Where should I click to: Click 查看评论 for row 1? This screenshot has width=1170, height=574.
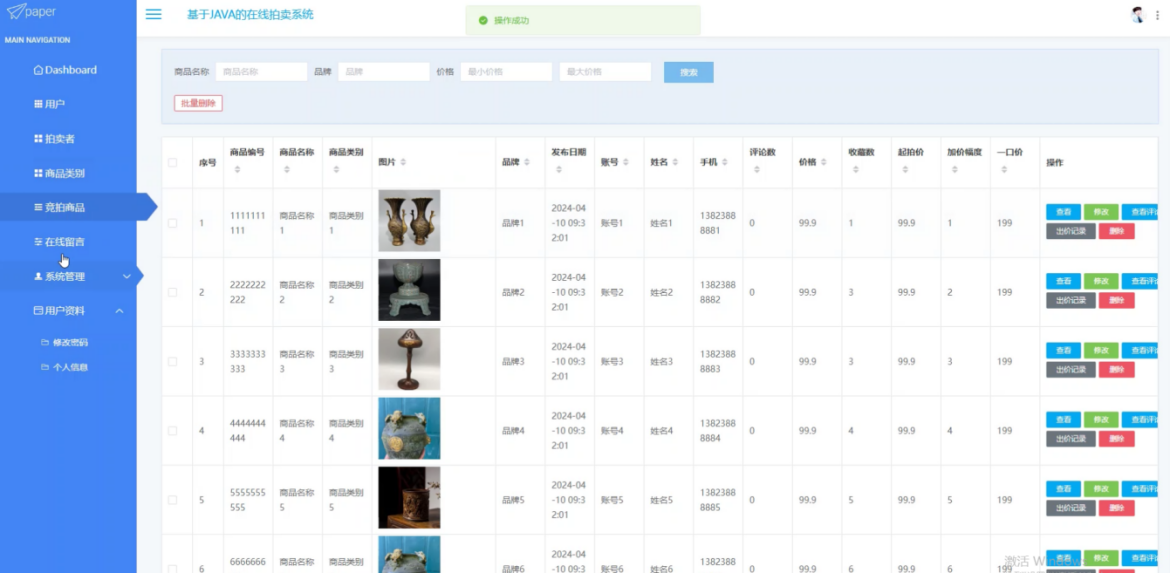(1140, 212)
